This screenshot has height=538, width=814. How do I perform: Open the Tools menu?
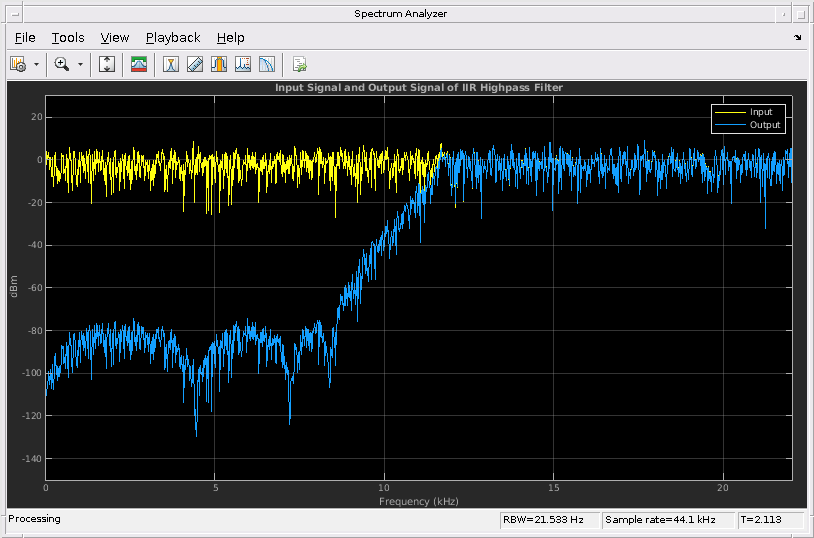click(x=68, y=38)
